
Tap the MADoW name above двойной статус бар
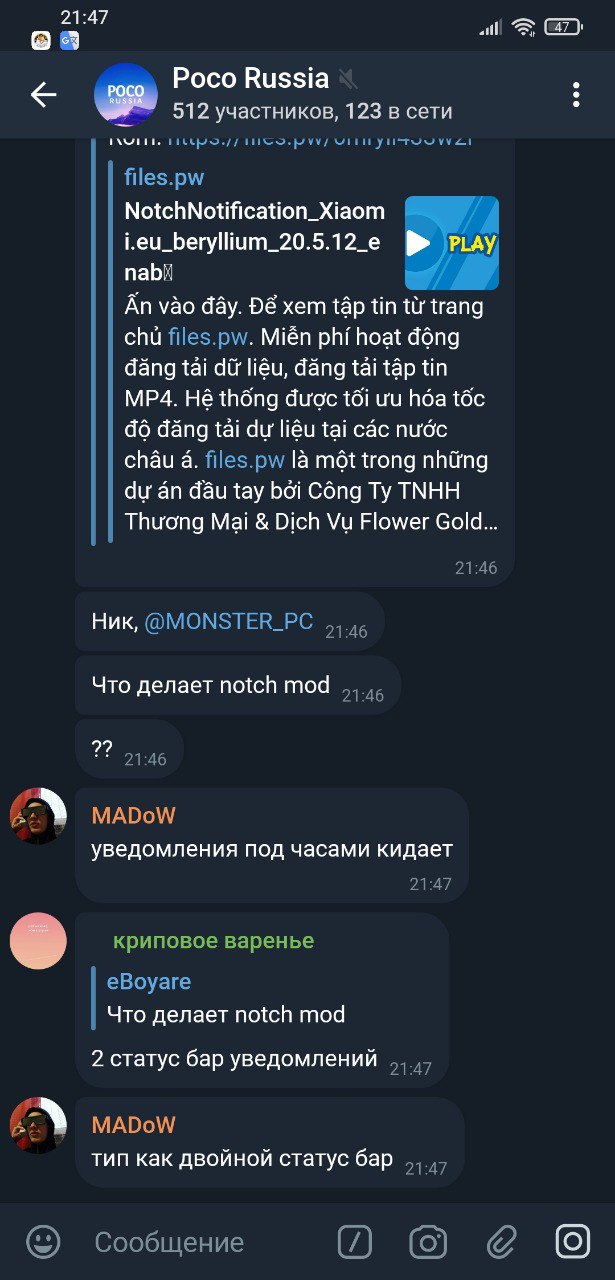[x=133, y=1125]
